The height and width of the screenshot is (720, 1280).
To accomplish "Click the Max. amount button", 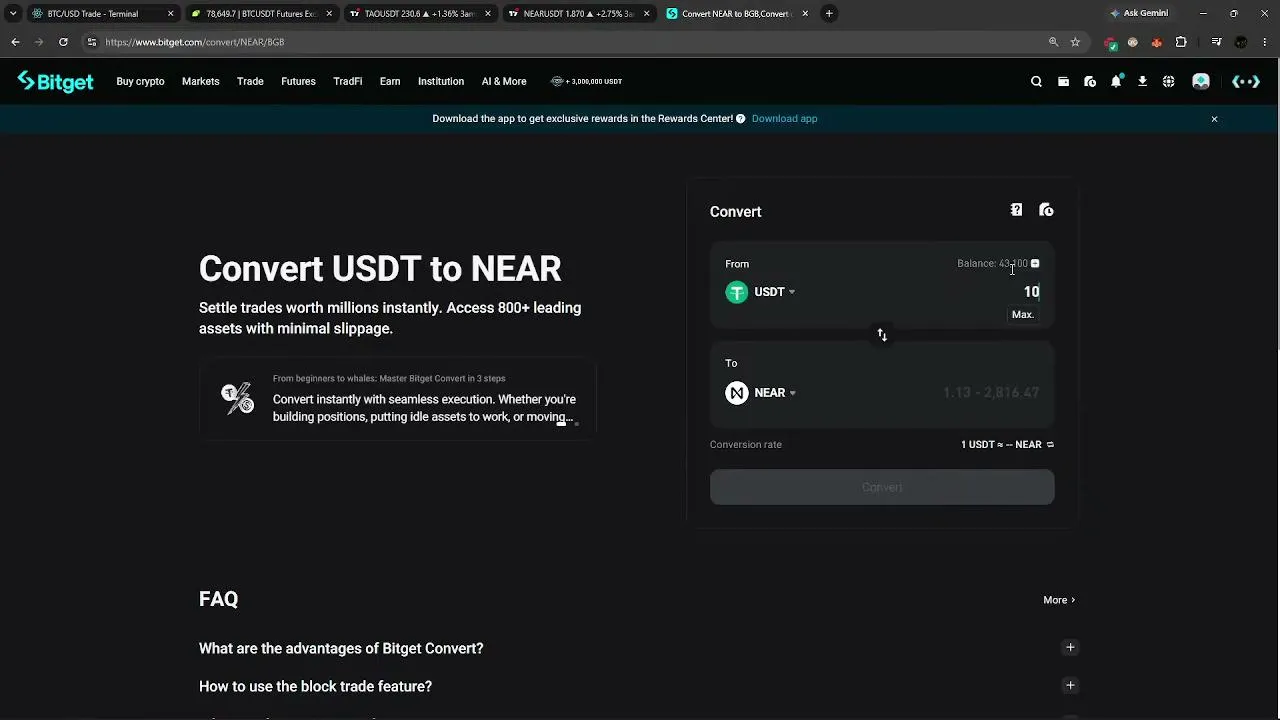I will click(1023, 315).
